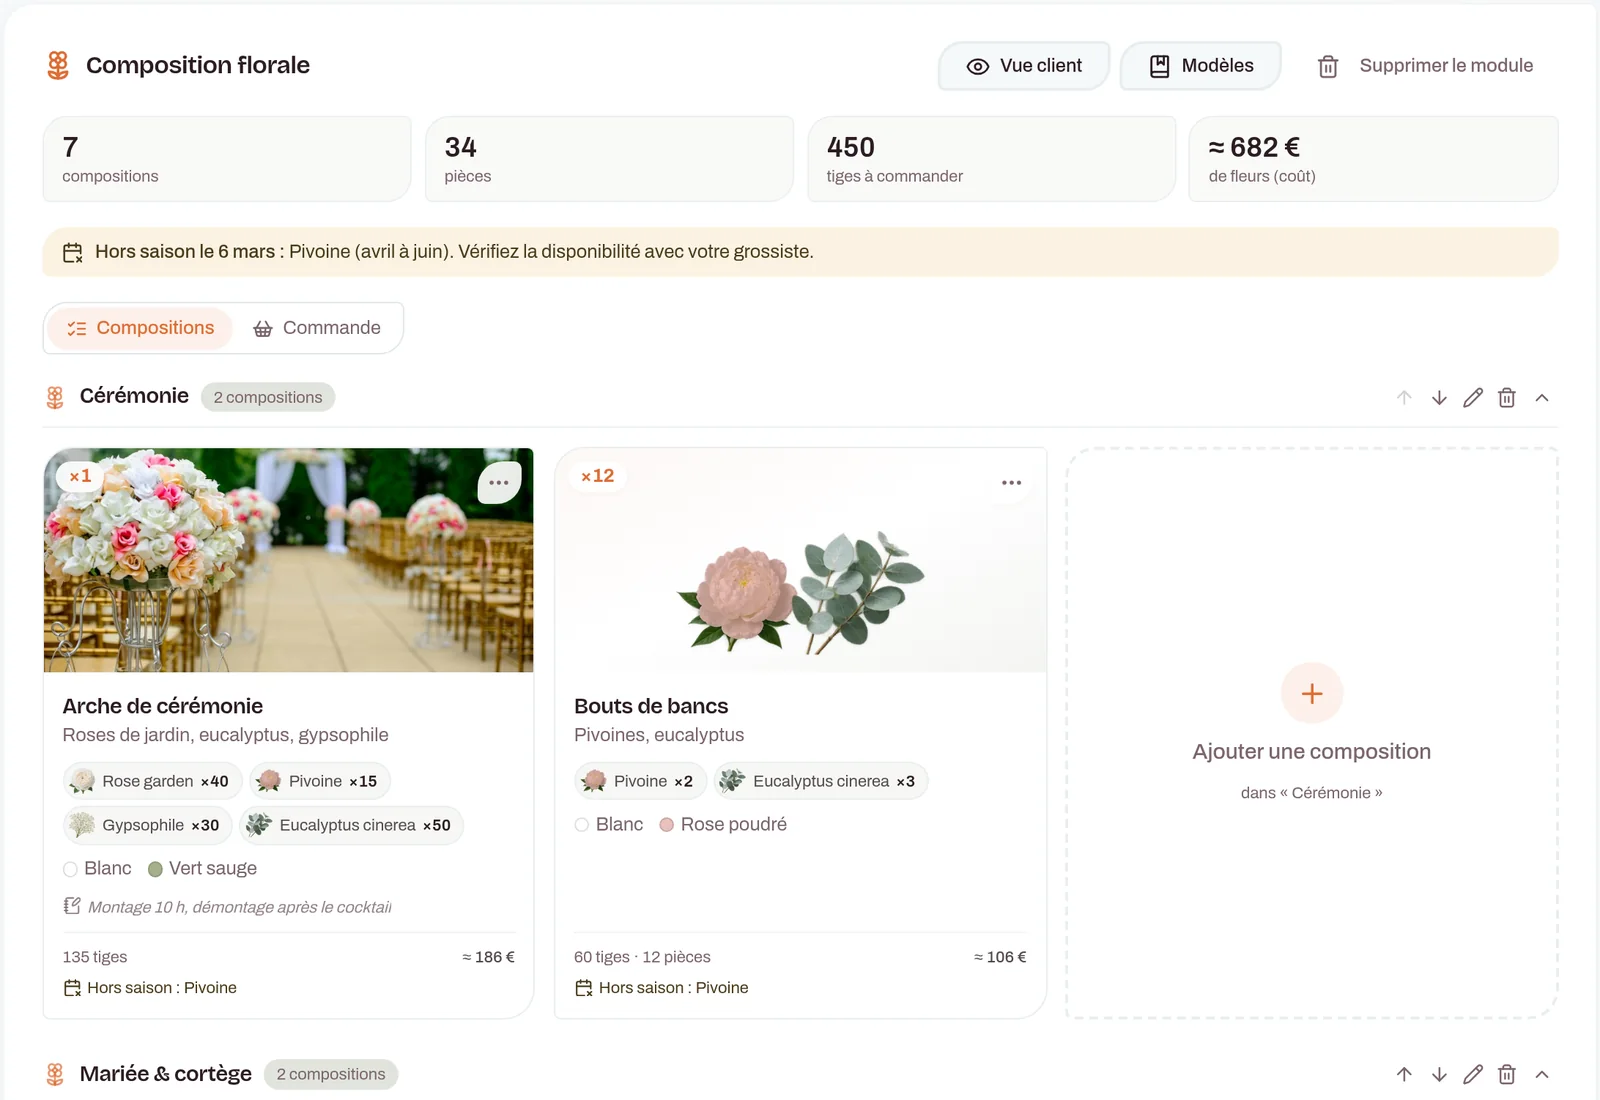
Task: Collapse the Cérémonie section
Action: click(x=1542, y=398)
